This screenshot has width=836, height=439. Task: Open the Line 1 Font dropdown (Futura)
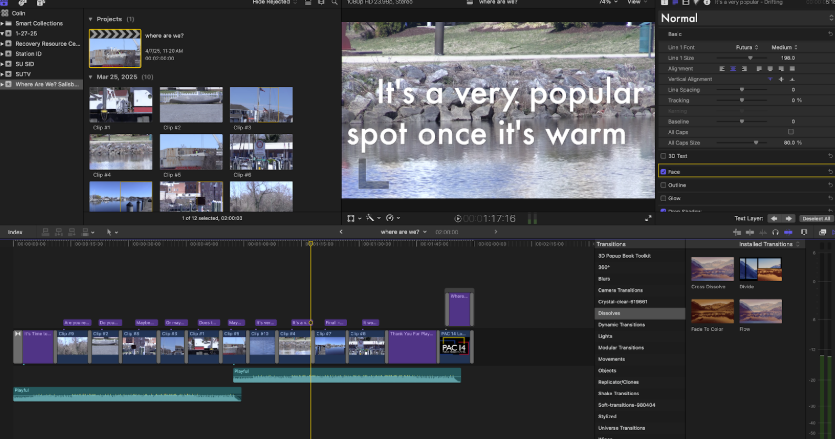click(x=746, y=47)
